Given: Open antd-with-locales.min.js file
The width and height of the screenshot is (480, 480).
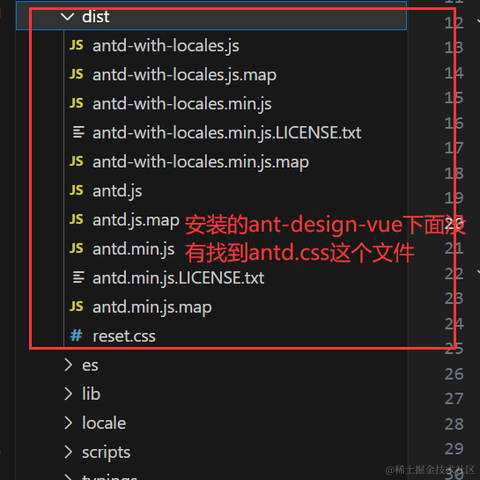Looking at the screenshot, I should point(182,104).
